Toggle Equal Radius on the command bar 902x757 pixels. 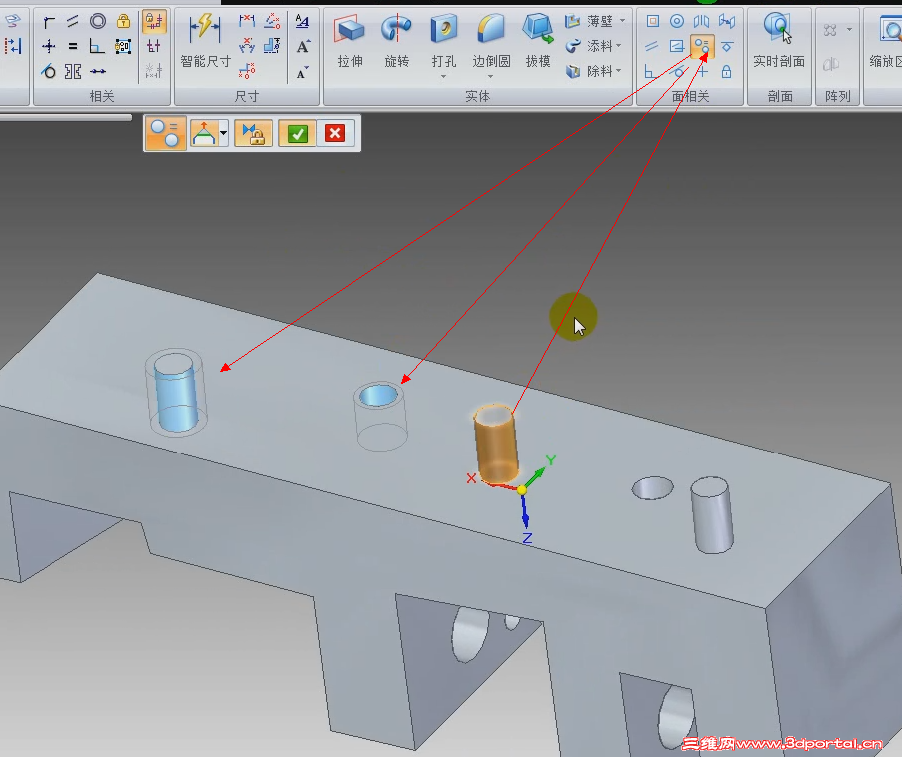(165, 133)
